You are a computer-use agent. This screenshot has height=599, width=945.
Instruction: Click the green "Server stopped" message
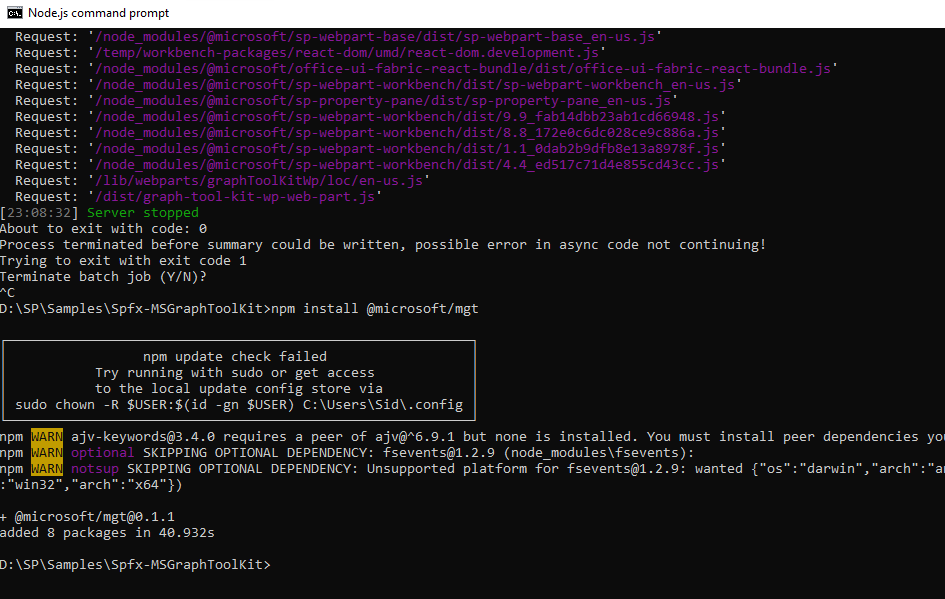coord(143,212)
